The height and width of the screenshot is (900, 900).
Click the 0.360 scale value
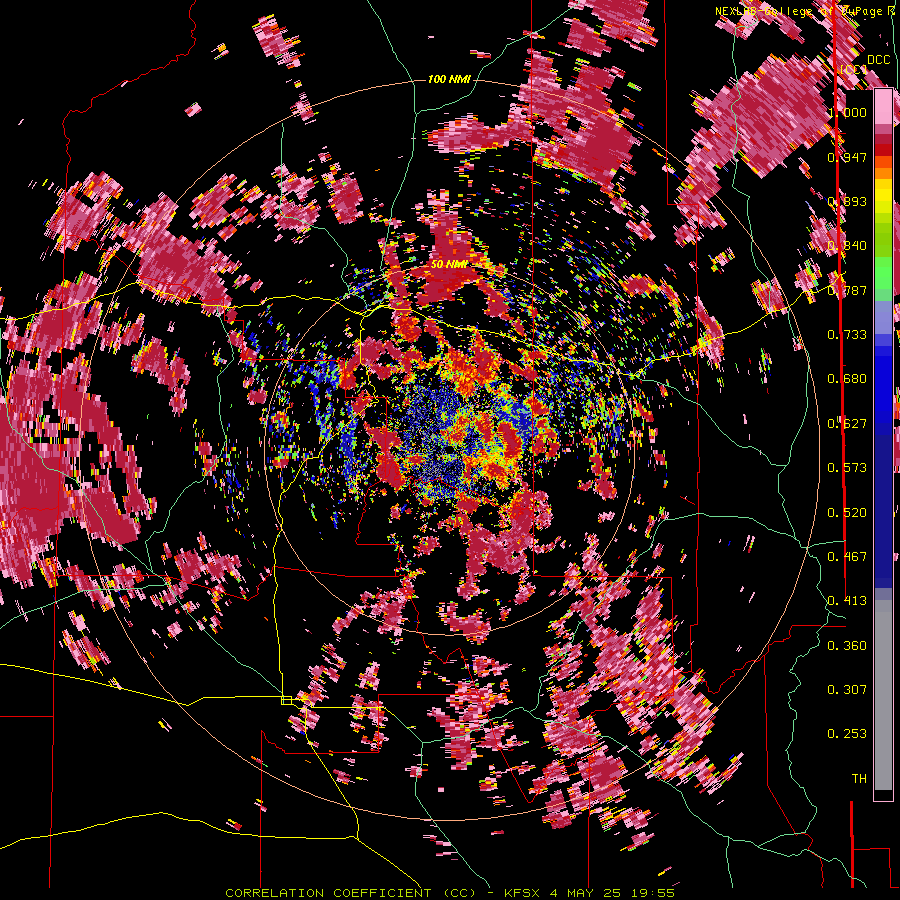pyautogui.click(x=847, y=646)
